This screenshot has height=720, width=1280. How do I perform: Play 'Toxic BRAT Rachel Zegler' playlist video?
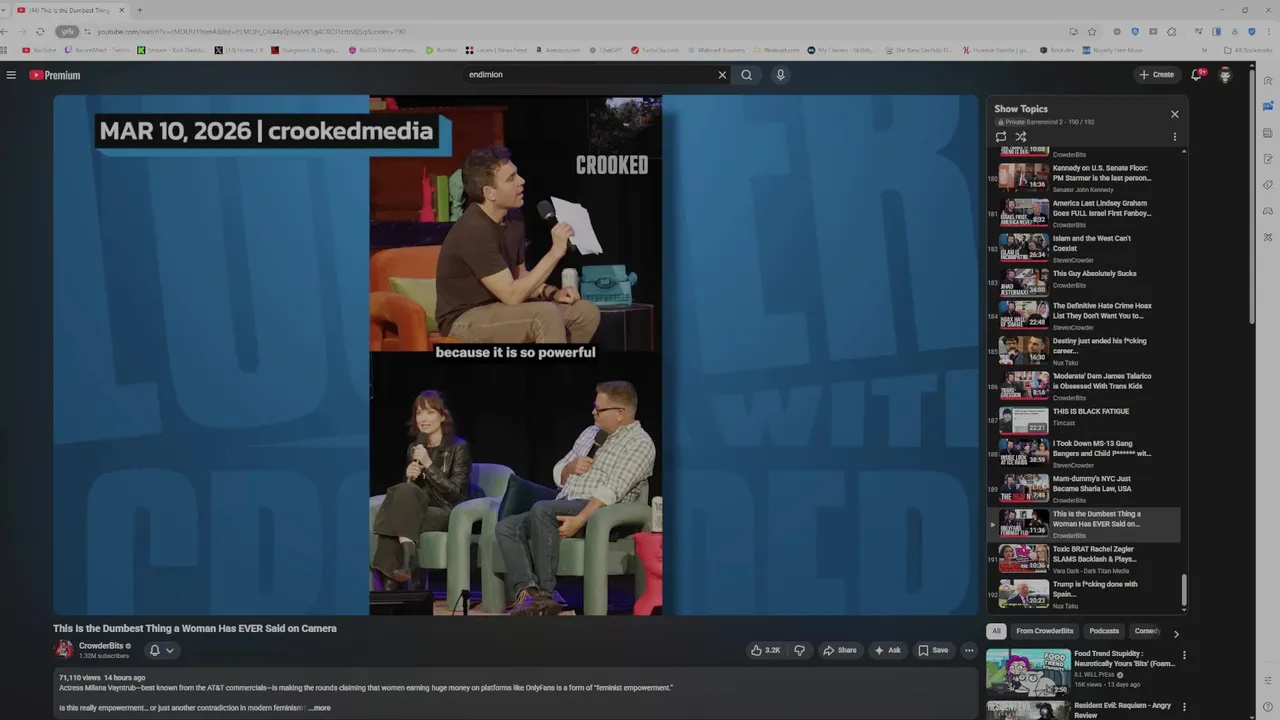1084,559
